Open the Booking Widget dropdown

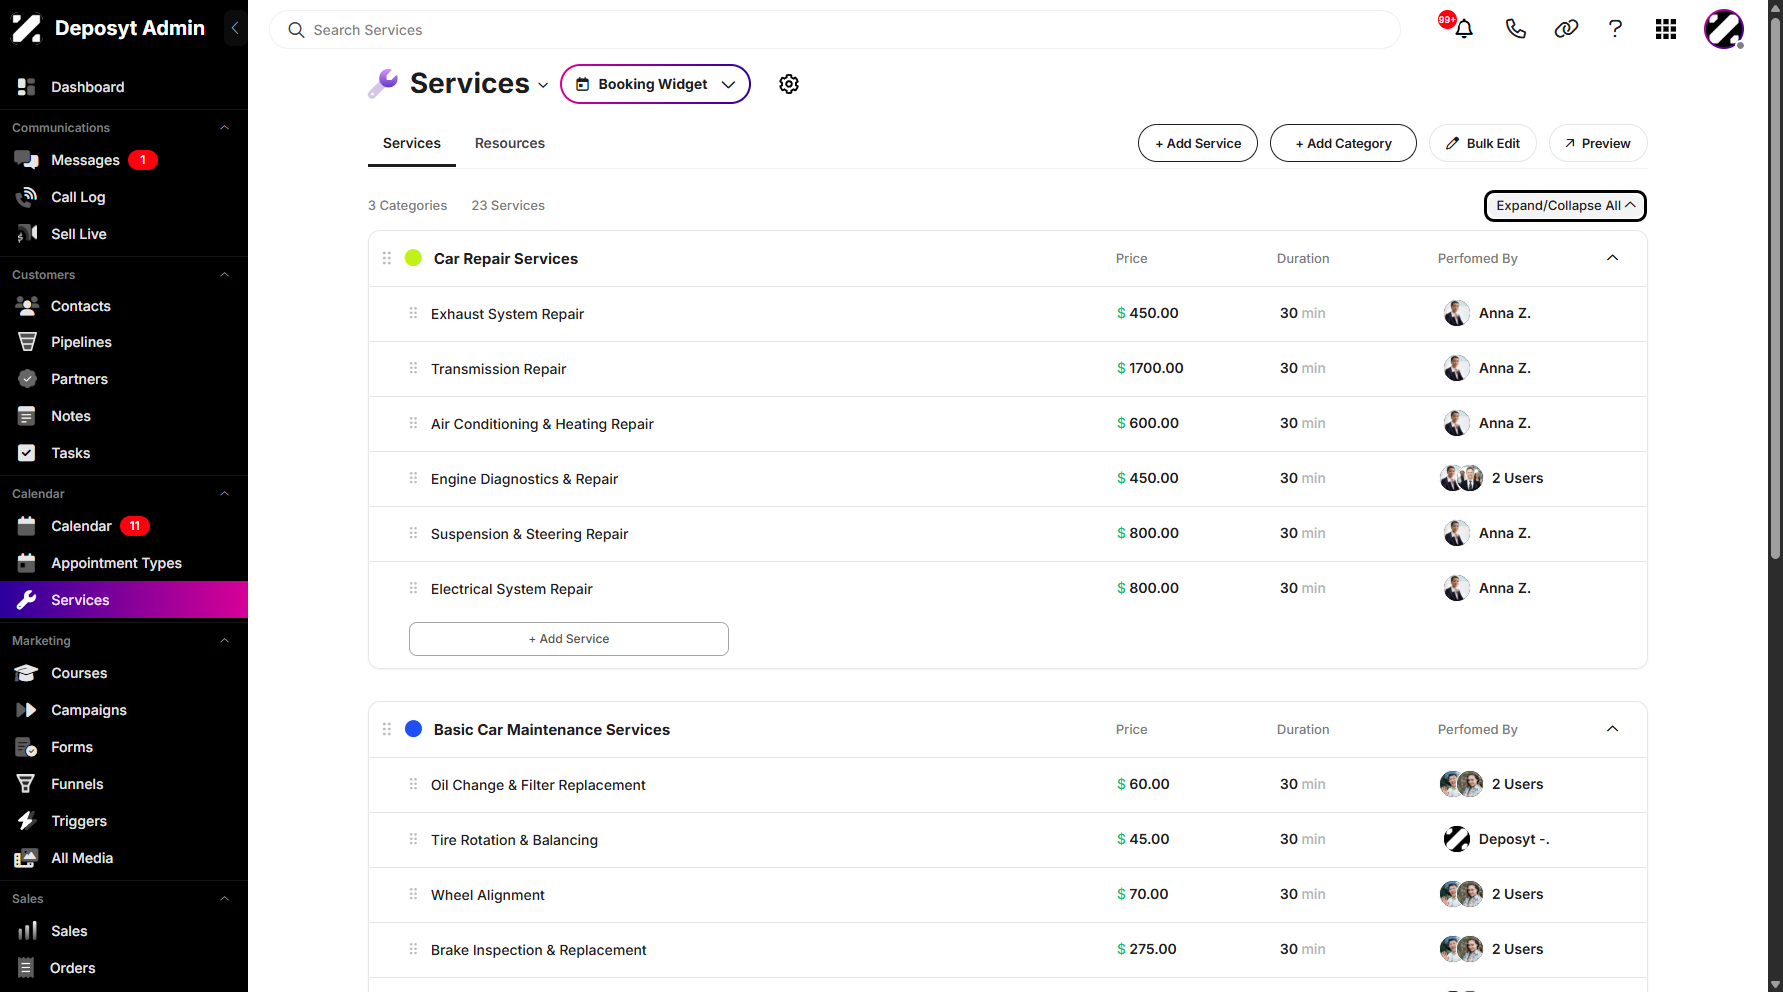[x=655, y=84]
